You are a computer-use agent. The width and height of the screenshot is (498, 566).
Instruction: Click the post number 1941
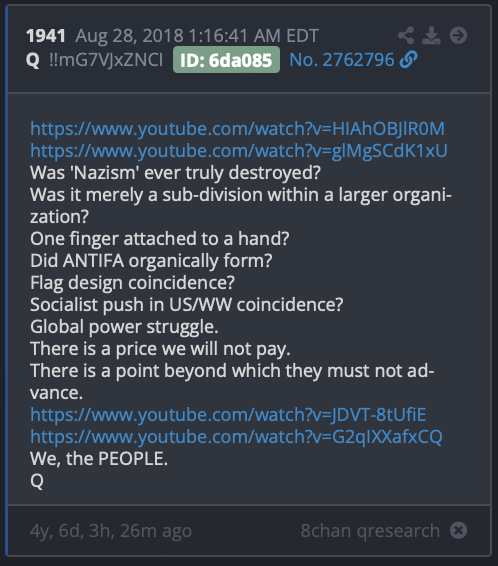point(46,36)
